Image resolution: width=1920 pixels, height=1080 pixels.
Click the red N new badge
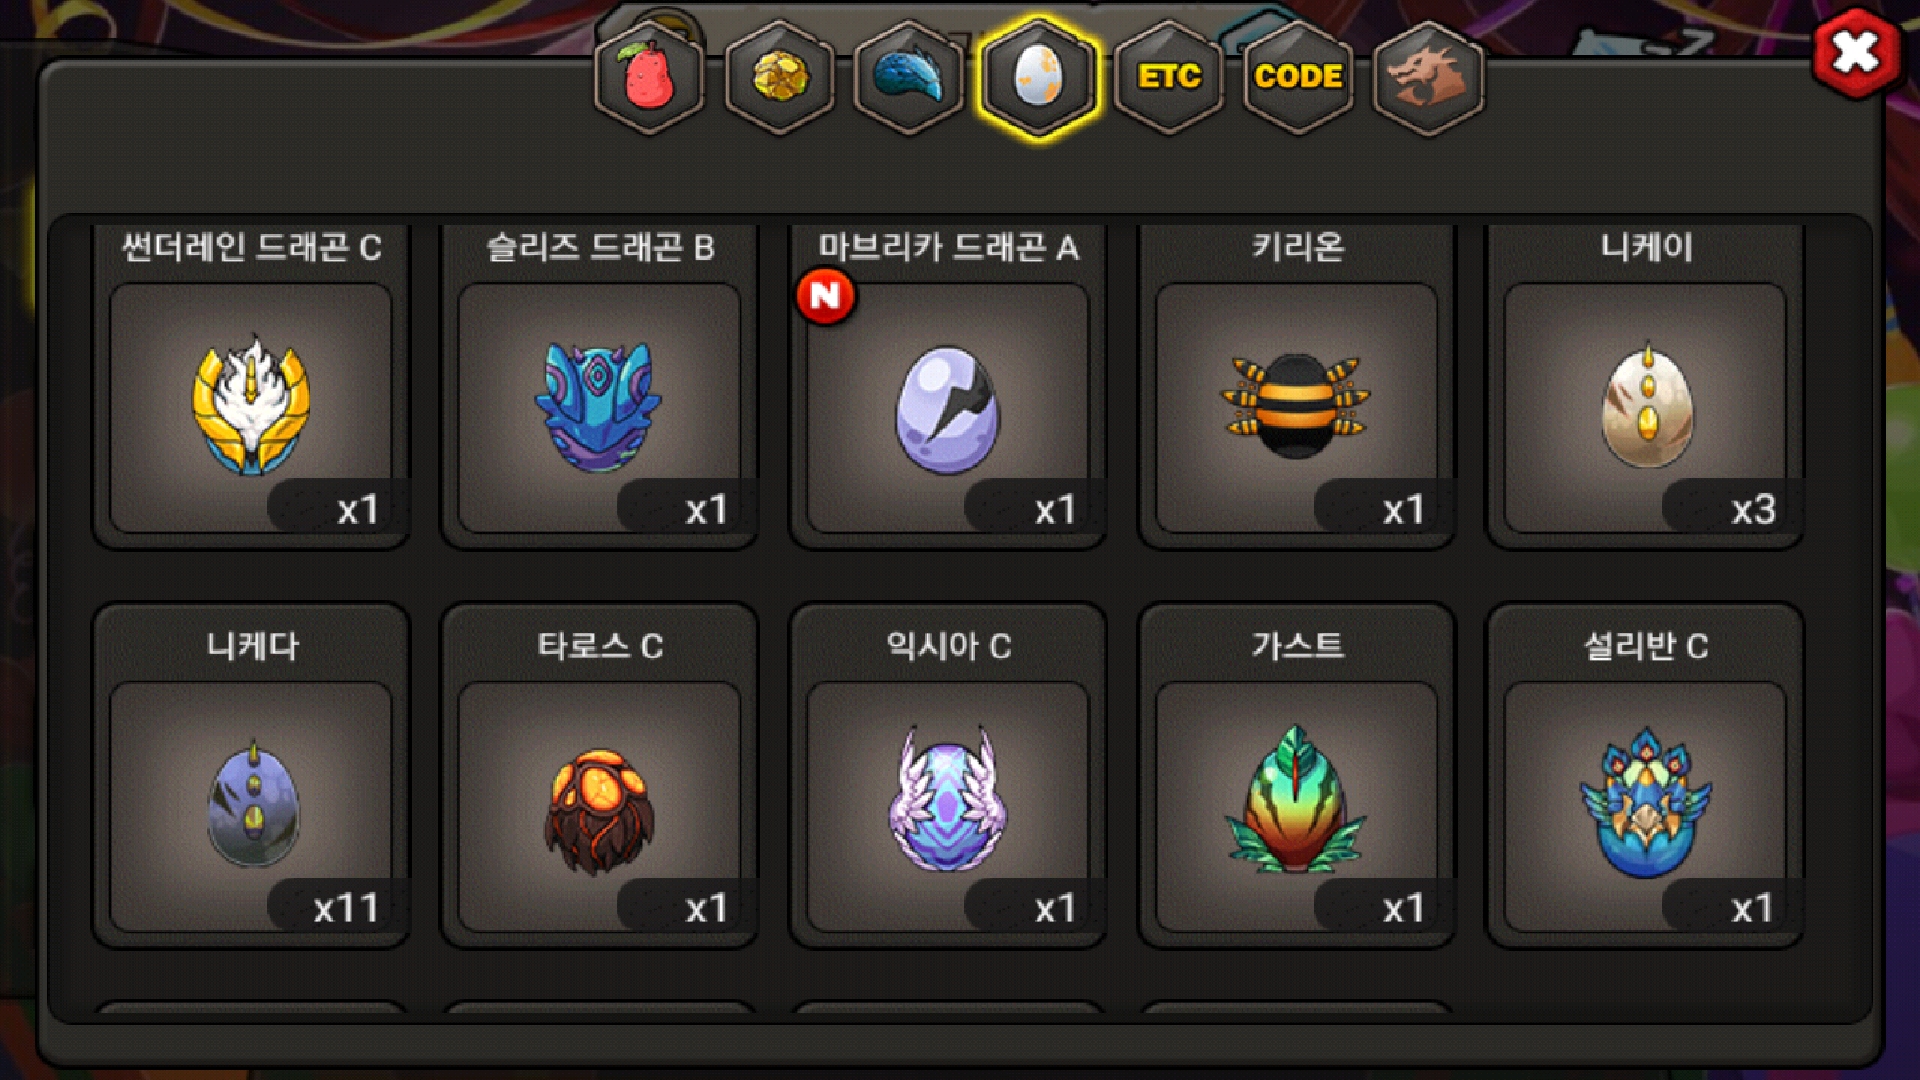(825, 296)
